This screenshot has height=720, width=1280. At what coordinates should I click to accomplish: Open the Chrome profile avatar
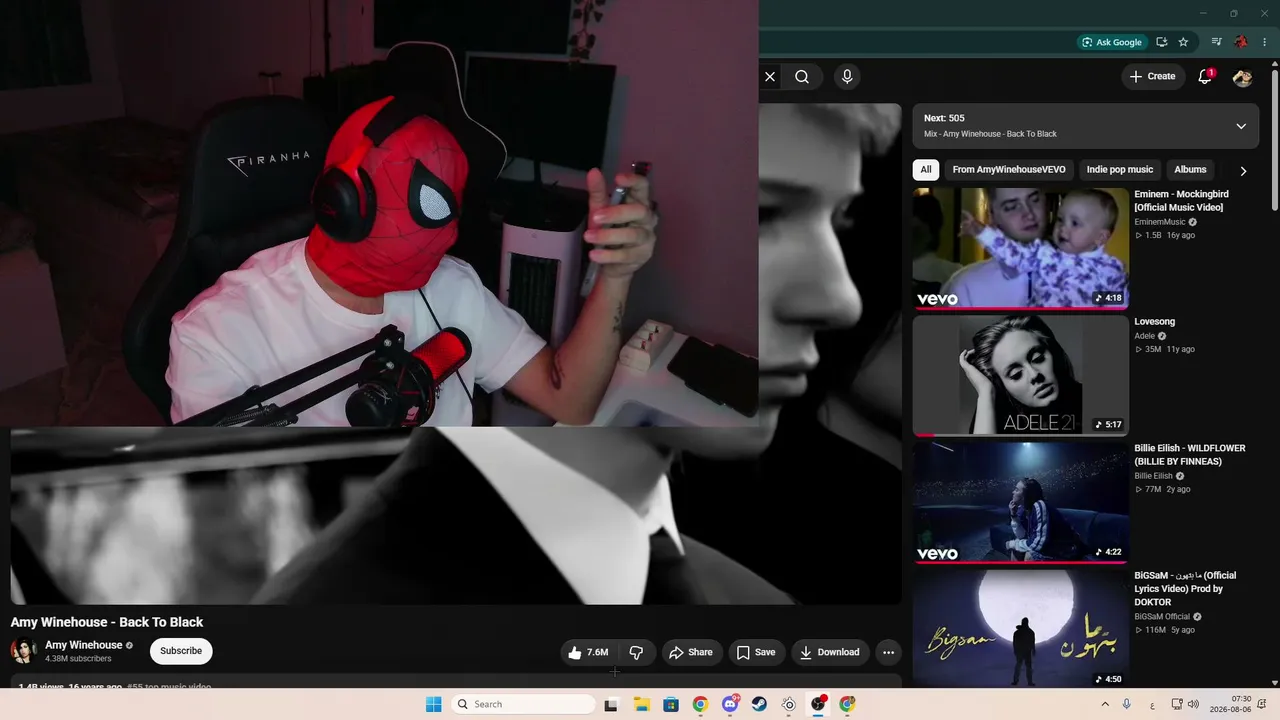(1241, 42)
